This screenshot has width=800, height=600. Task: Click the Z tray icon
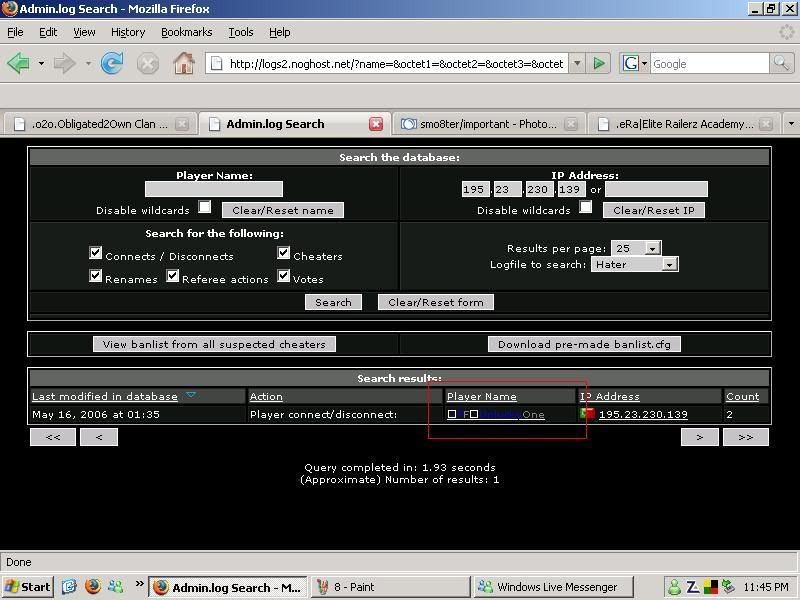click(692, 587)
